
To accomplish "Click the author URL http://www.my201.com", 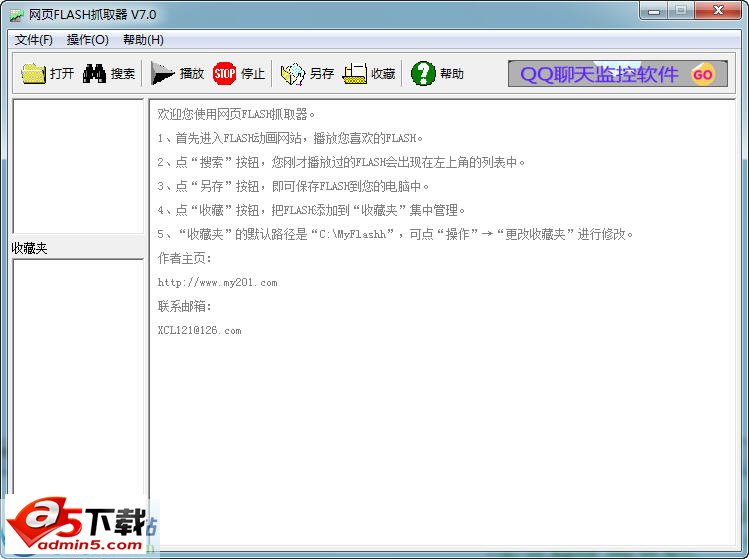I will pos(217,282).
